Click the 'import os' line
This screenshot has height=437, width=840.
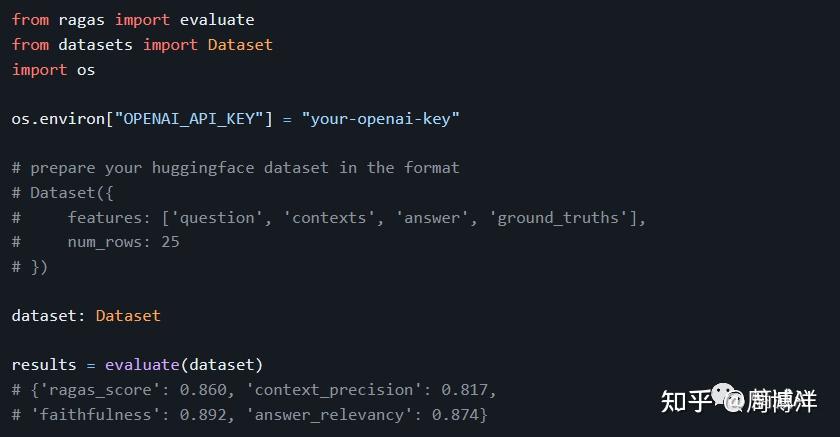54,69
